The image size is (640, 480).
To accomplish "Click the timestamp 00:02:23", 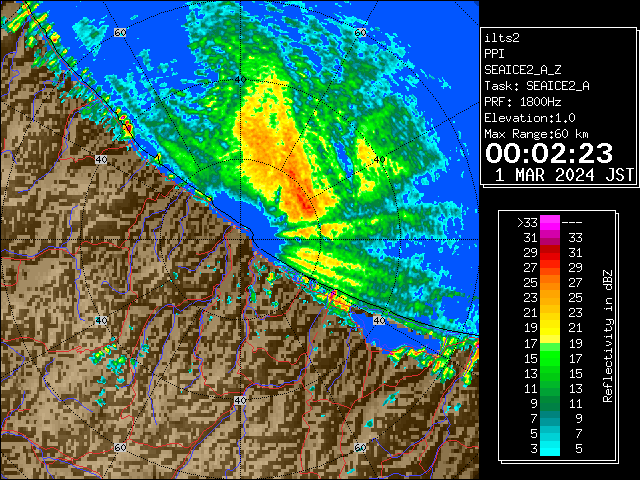I will coord(549,153).
